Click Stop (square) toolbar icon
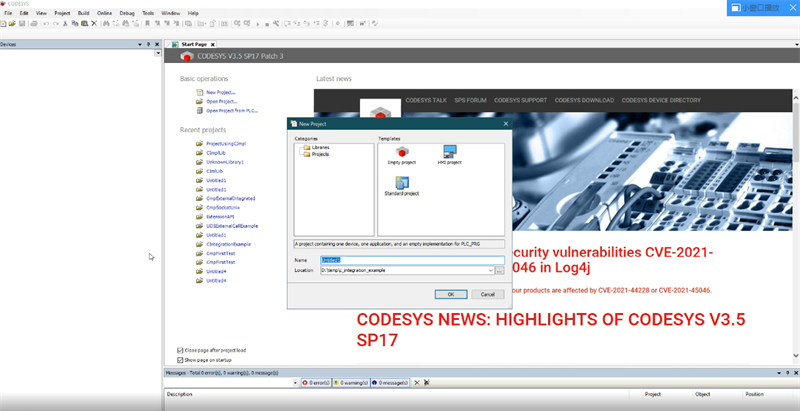 (x=267, y=23)
